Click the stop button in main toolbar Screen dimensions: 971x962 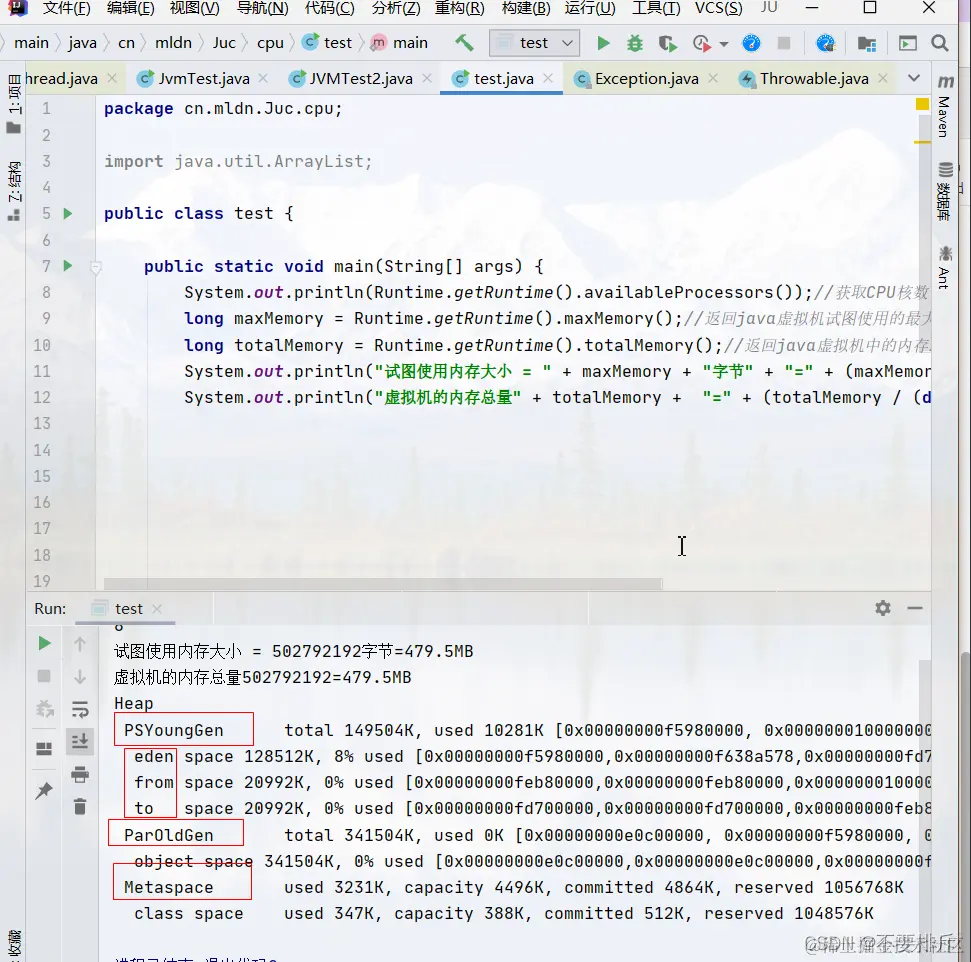tap(783, 43)
